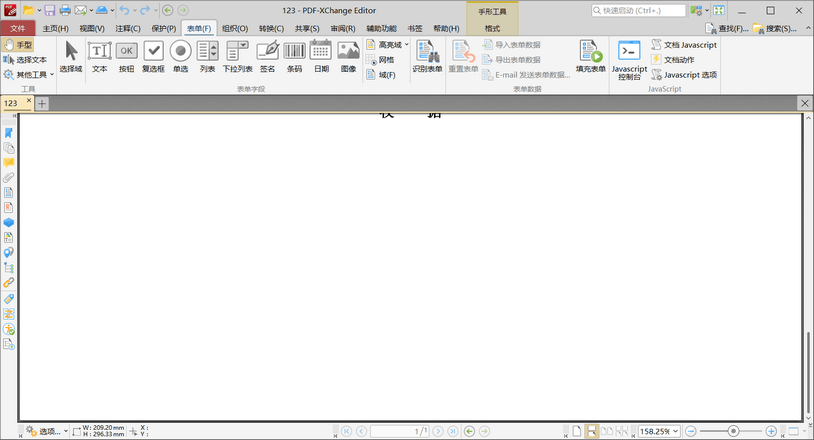Click the zoom slider in status bar
Screen dimensions: 814x440
click(734, 431)
